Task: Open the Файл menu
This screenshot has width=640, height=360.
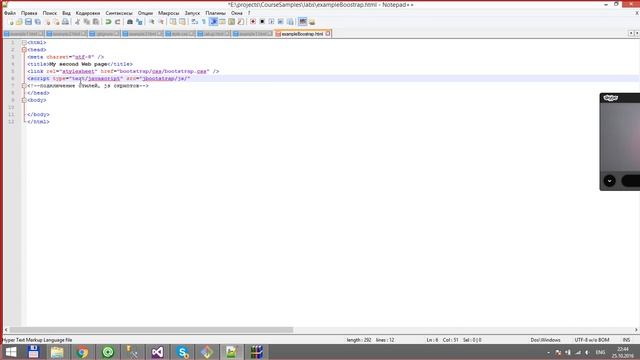Action: pyautogui.click(x=10, y=13)
